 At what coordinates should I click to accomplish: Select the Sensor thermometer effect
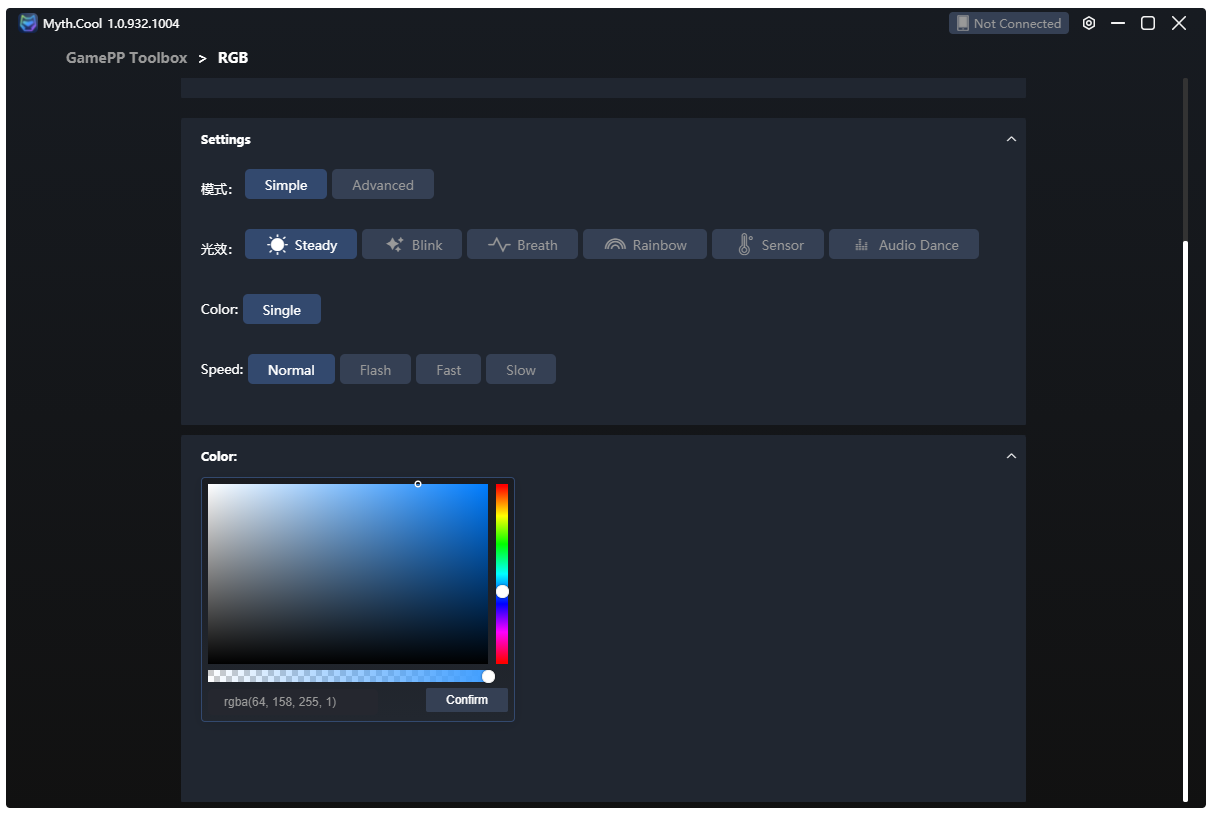coord(768,245)
